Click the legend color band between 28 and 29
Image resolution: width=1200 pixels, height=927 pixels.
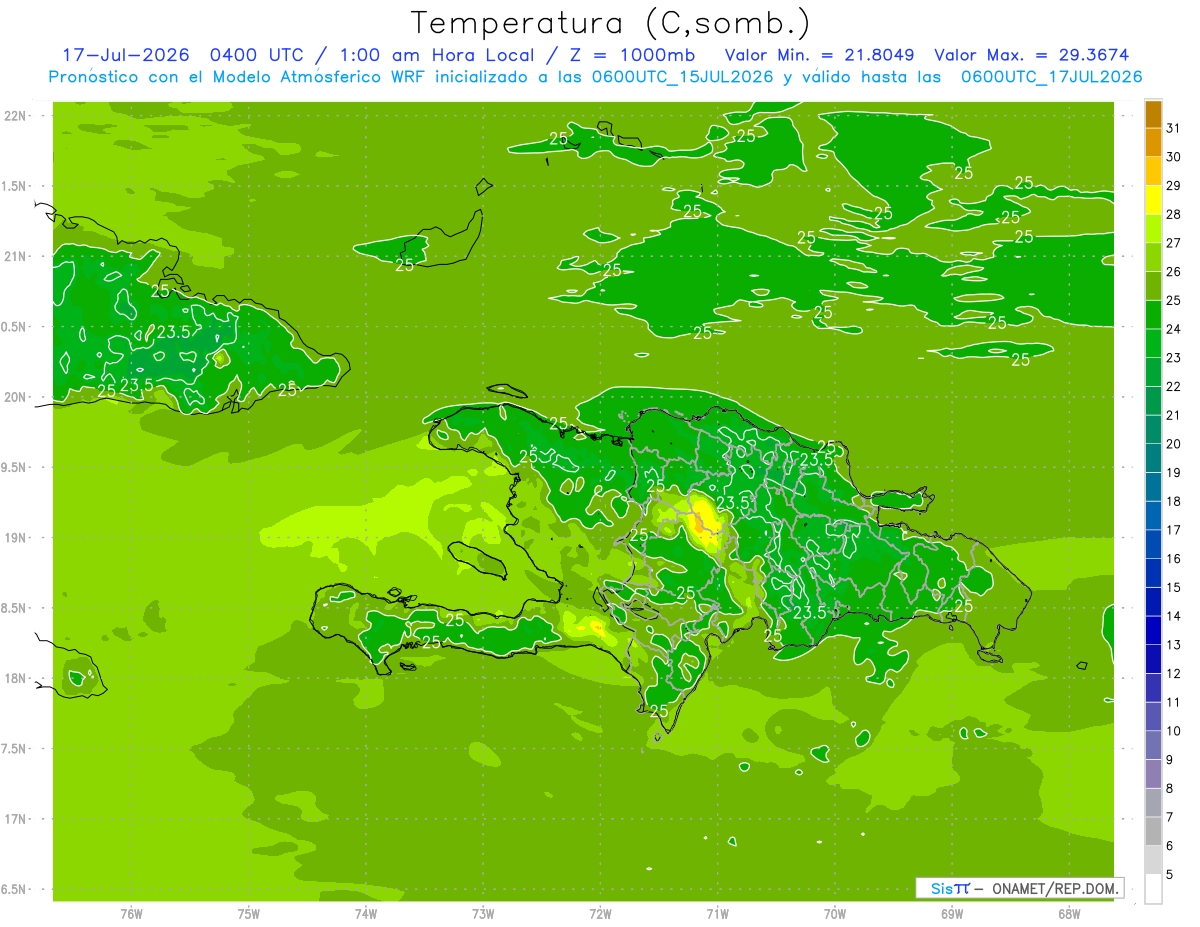(x=1153, y=200)
